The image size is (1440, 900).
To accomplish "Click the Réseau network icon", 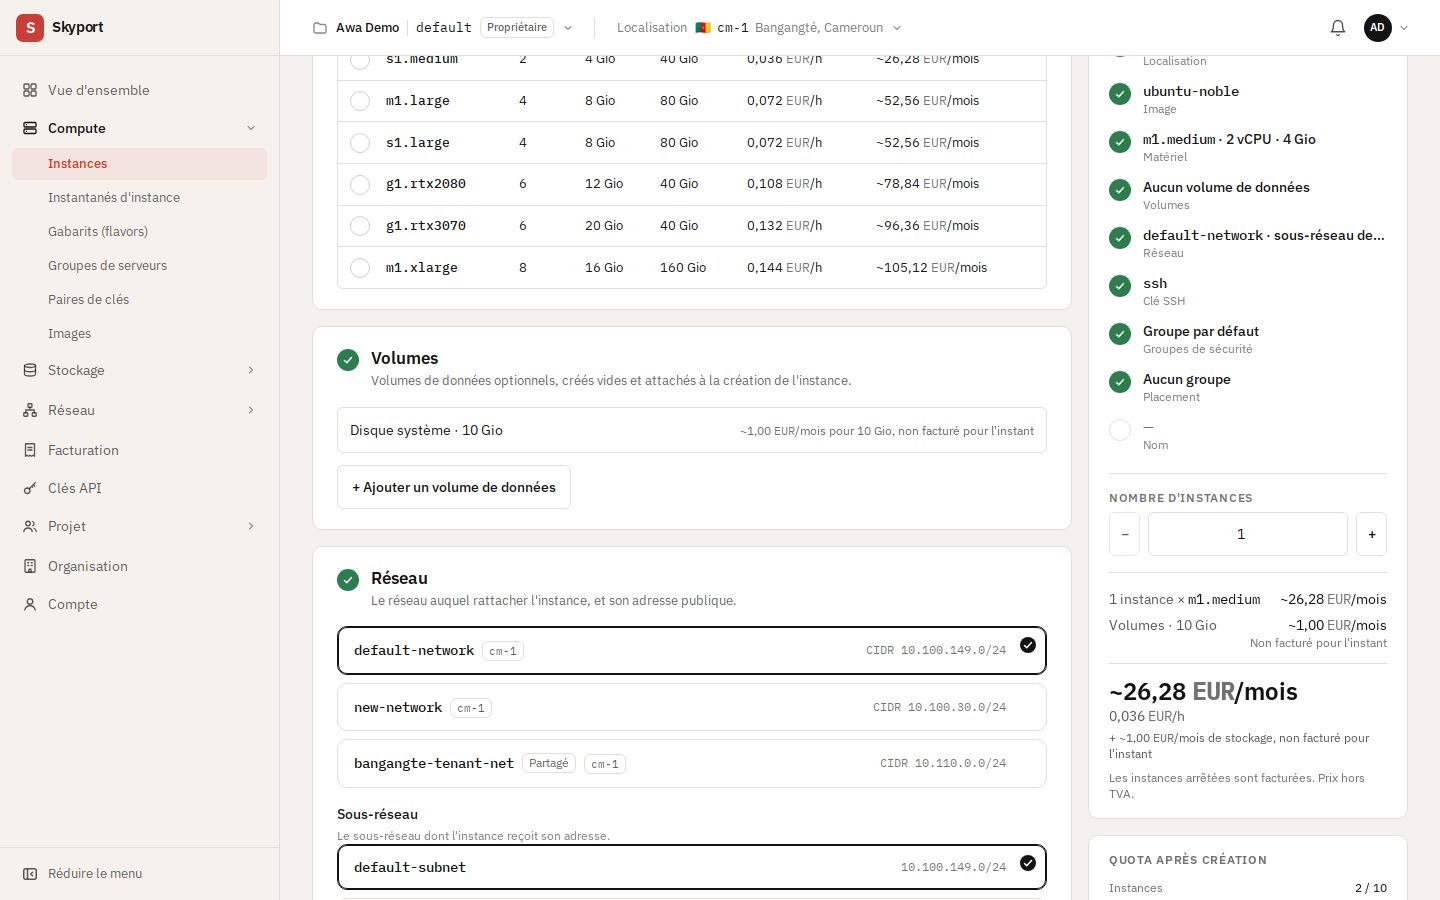I will tap(30, 410).
